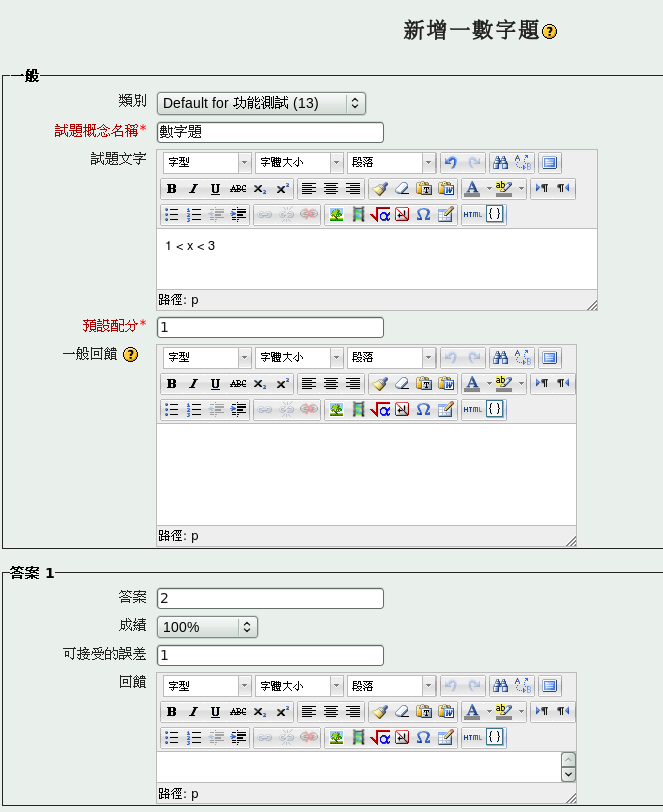Viewport: 663px width, 812px height.
Task: Insert special character (Omega) in question text
Action: (x=423, y=214)
